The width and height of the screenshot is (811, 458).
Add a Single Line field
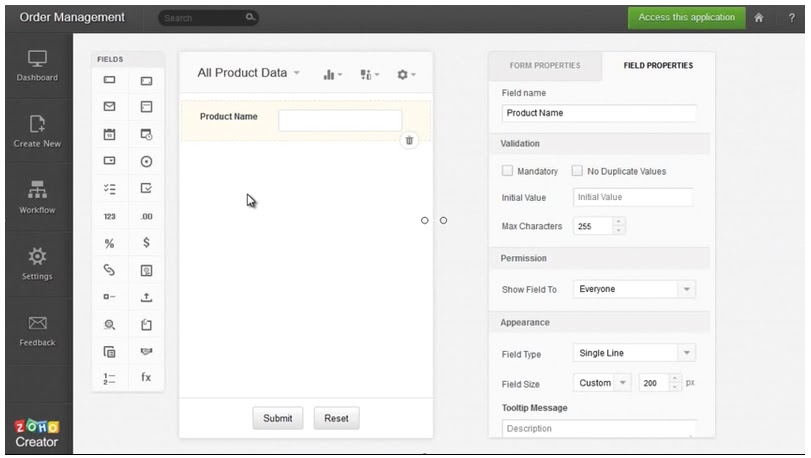(x=109, y=80)
